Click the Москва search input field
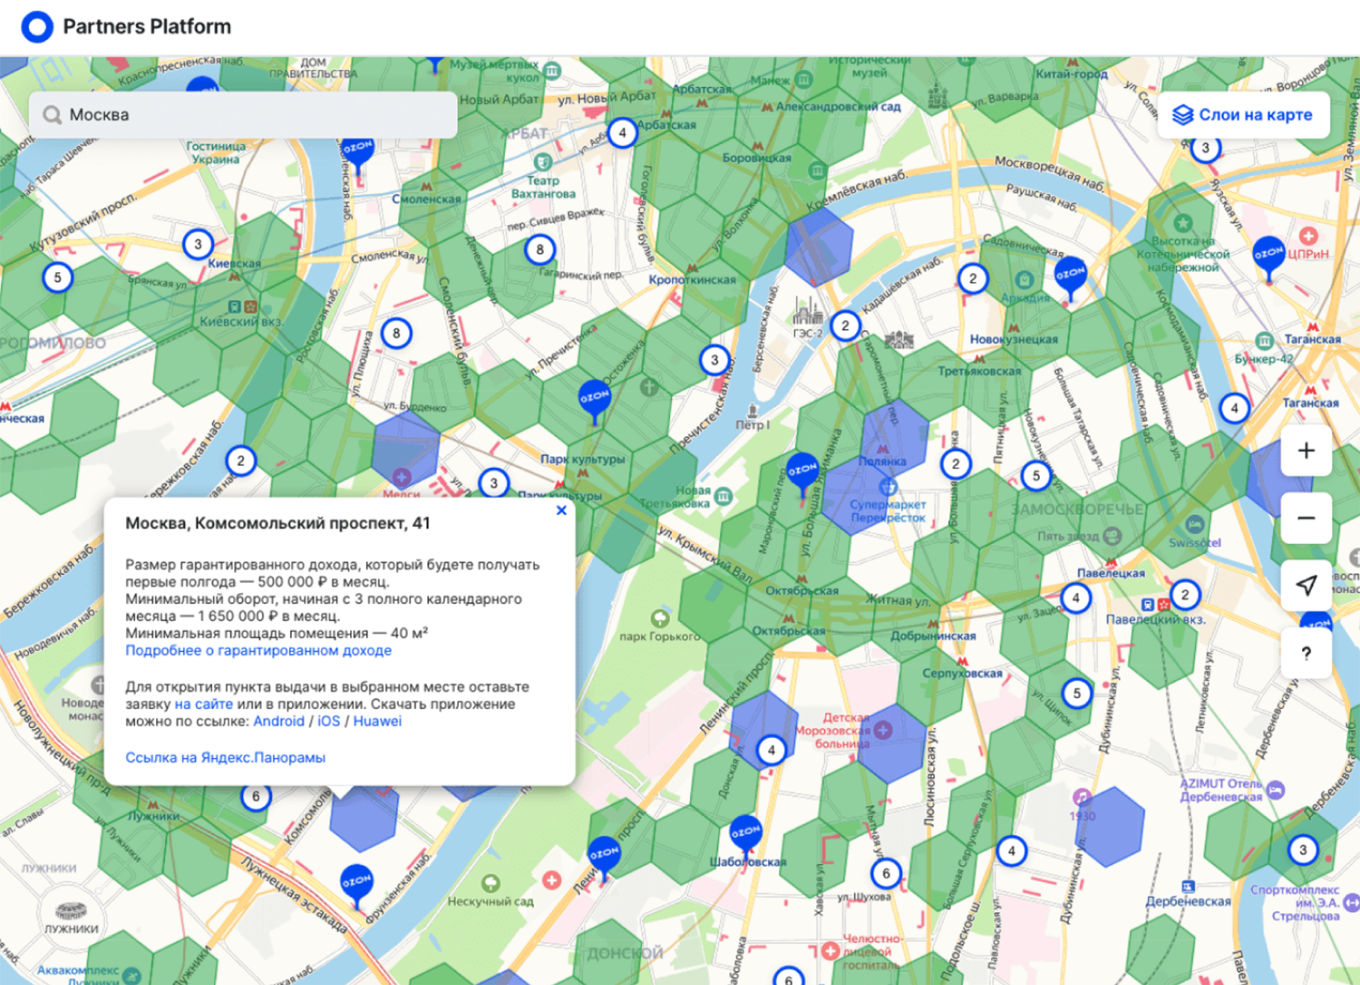 click(x=250, y=115)
